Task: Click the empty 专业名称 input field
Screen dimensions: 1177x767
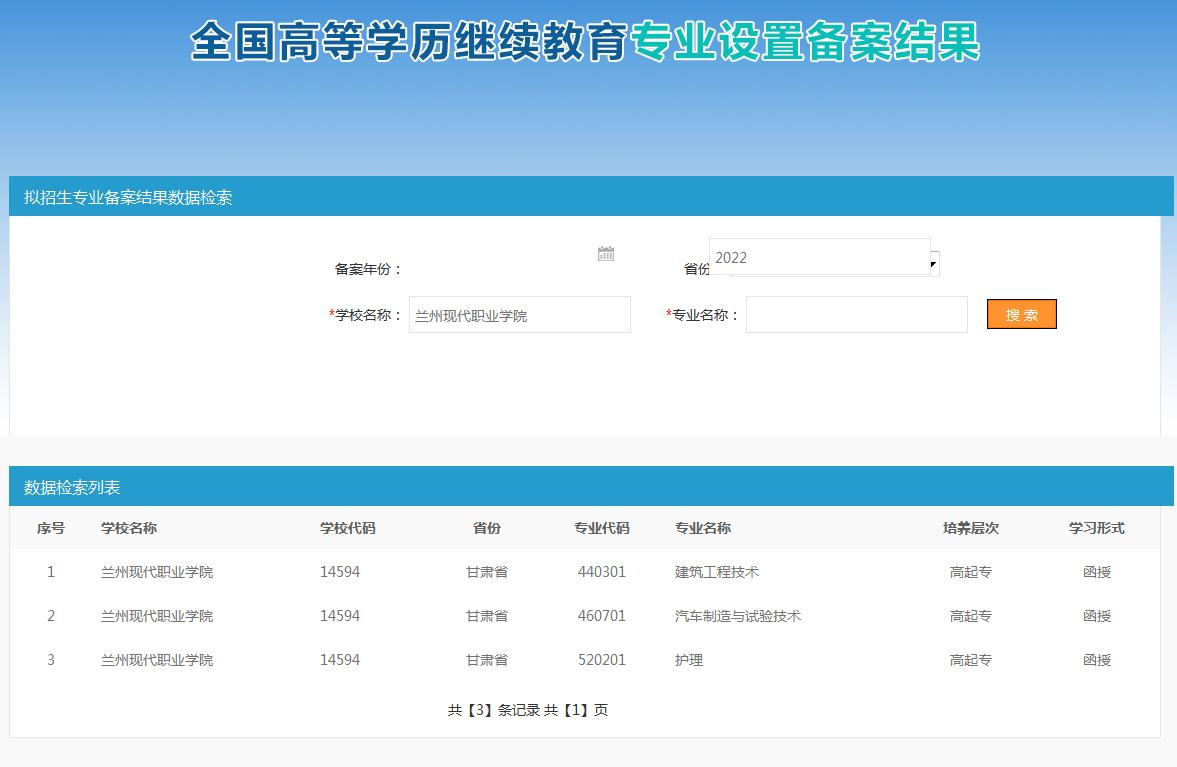Action: click(x=855, y=314)
